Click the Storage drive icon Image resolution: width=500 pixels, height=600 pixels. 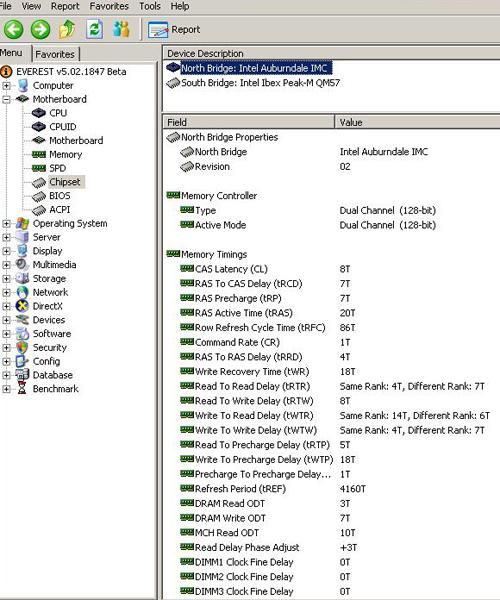coord(22,279)
